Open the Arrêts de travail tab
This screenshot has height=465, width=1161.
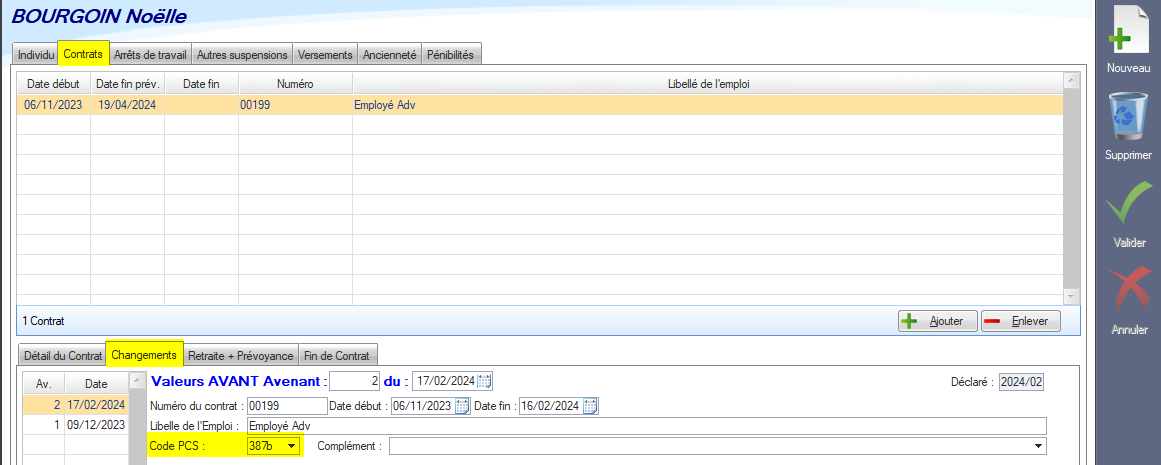coord(151,55)
